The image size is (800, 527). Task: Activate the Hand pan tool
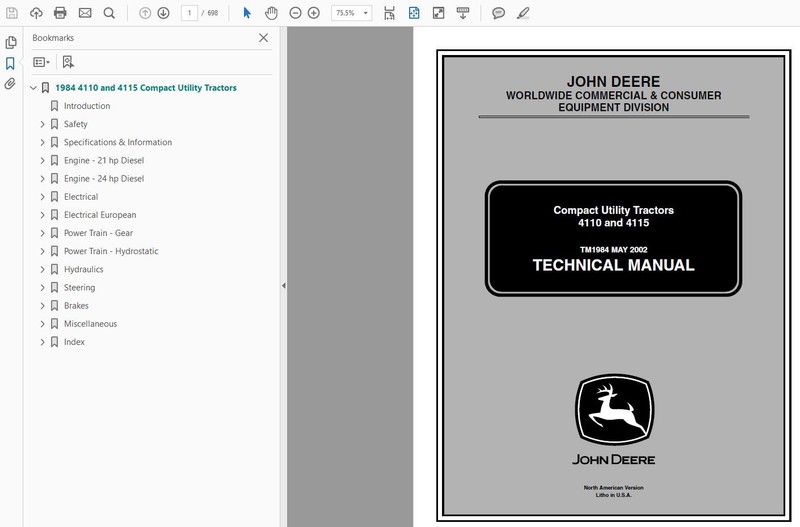pyautogui.click(x=271, y=13)
